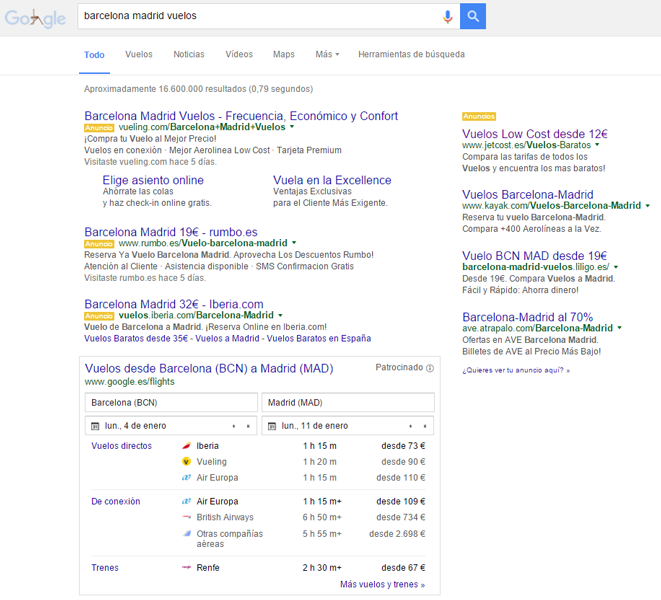Click the info icon next to Patrocinado
Image resolution: width=661 pixels, height=600 pixels.
pyautogui.click(x=430, y=368)
